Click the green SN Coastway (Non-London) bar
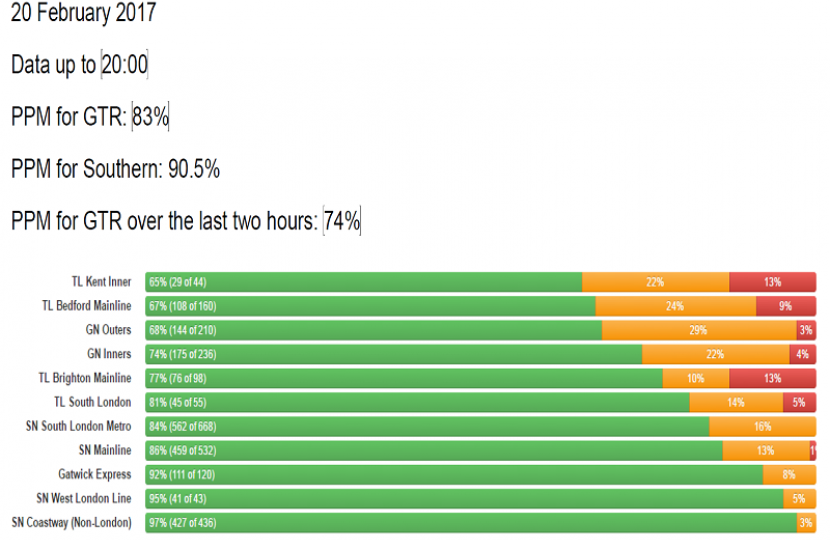 point(470,522)
